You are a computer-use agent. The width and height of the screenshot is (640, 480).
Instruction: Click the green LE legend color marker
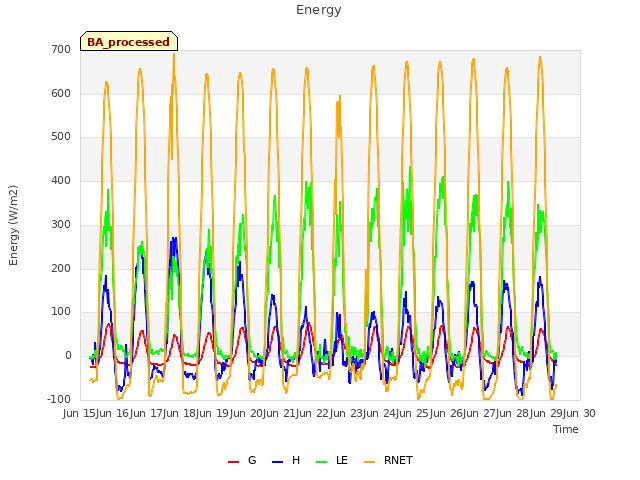tap(322, 462)
